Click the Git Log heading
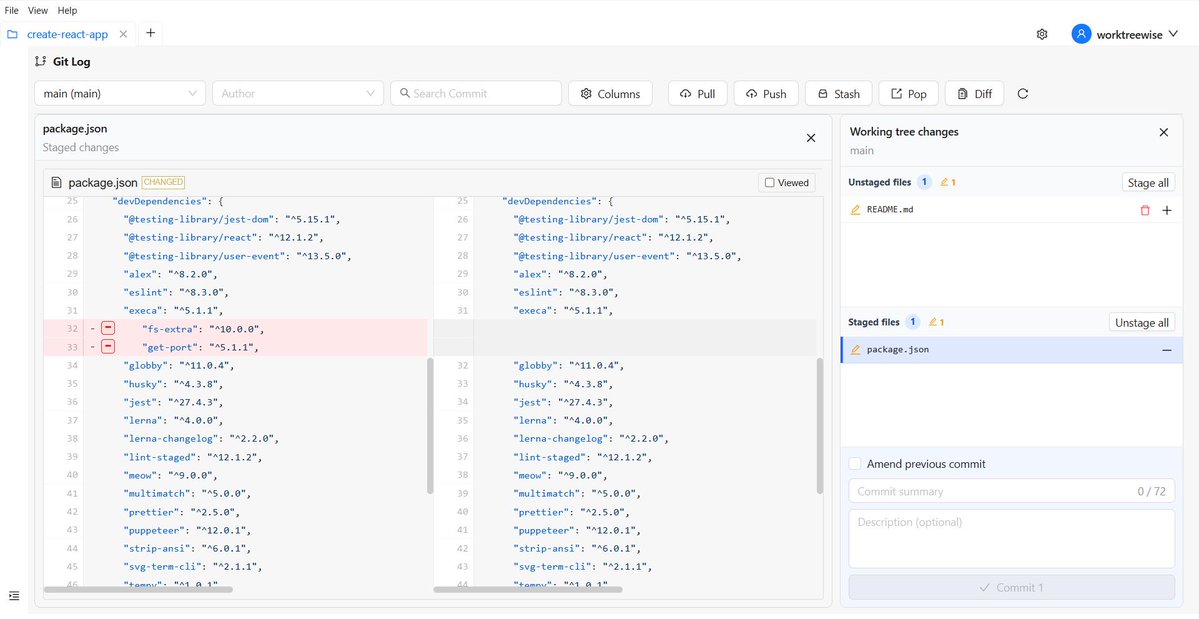1199x619 pixels. coord(72,62)
